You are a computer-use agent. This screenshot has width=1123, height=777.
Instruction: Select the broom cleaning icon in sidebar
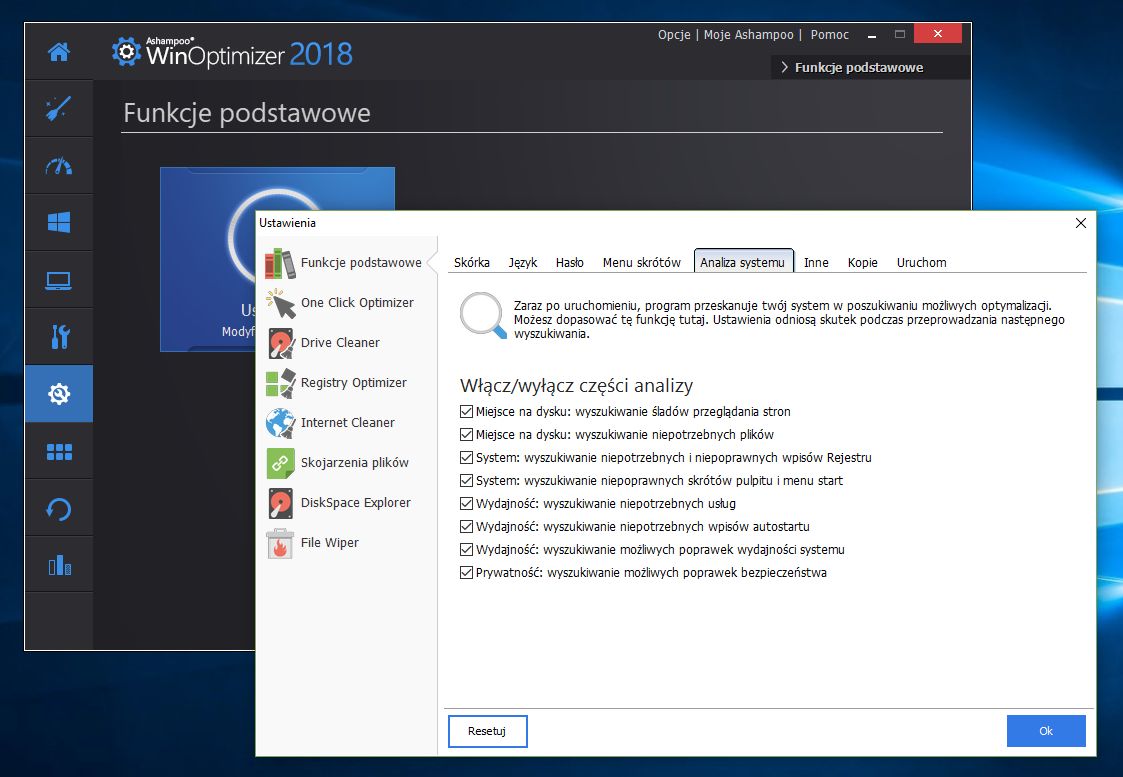pos(59,108)
